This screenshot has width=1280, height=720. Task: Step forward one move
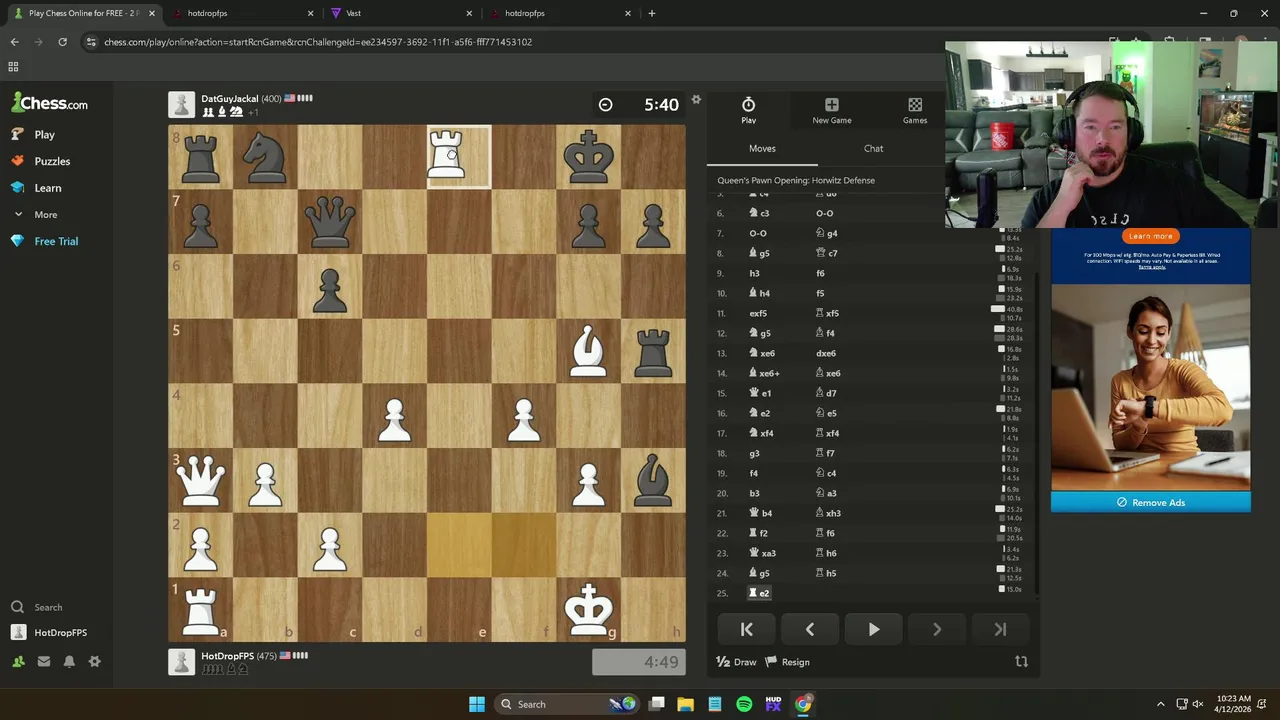coord(937,629)
